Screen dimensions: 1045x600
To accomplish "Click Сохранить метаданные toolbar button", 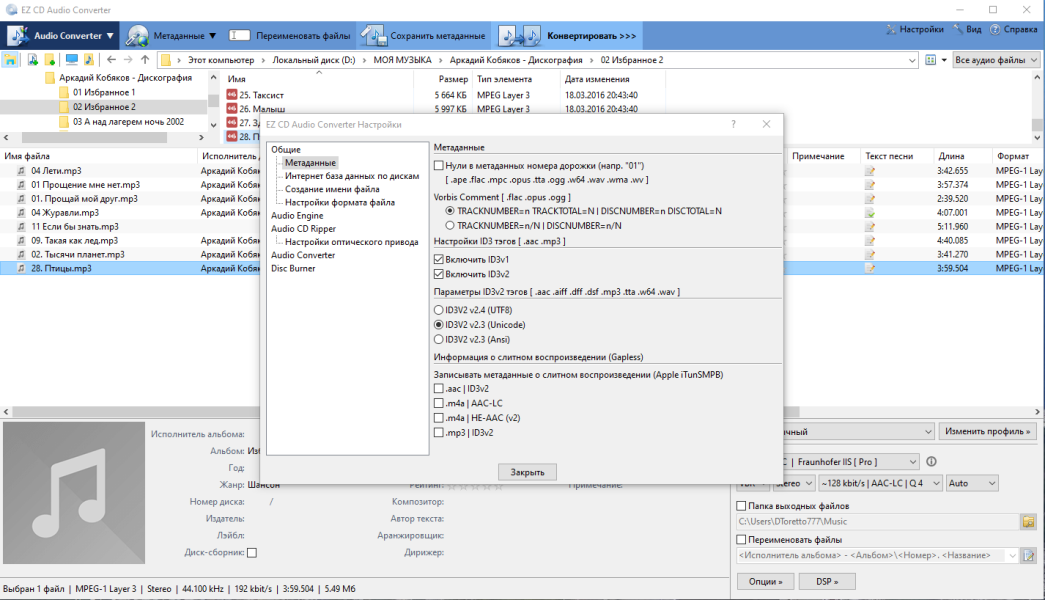I will [x=424, y=35].
